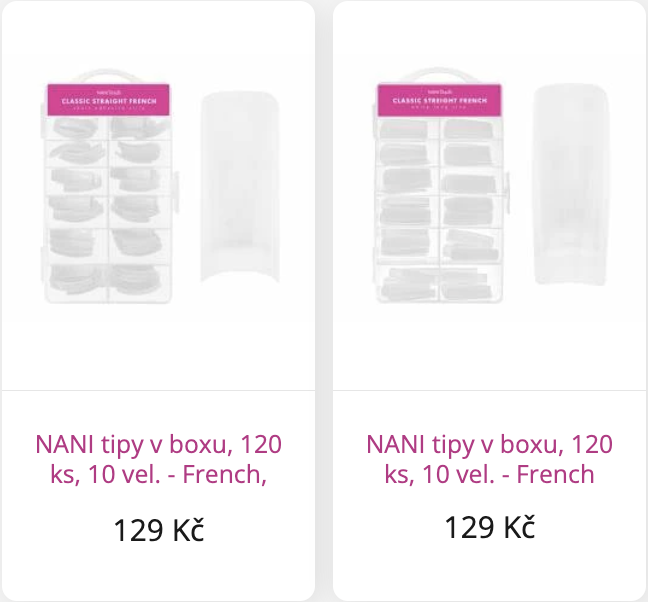Open the left NANI tipy French, product title
This screenshot has width=648, height=602.
pyautogui.click(x=158, y=459)
